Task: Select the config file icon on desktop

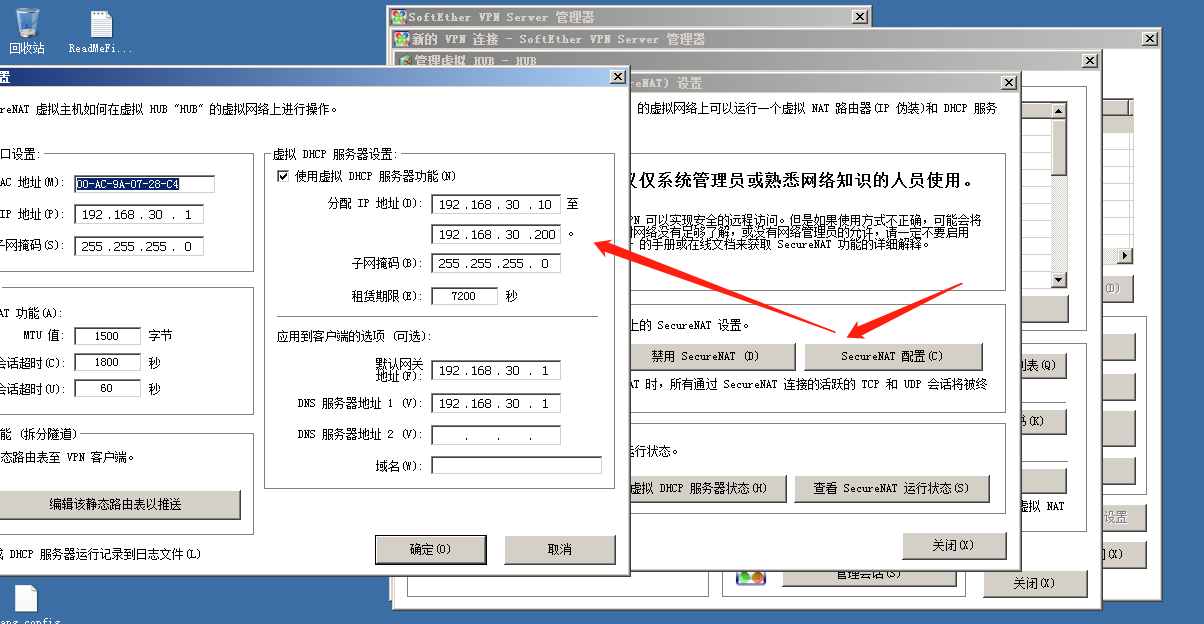Action: pos(26,604)
